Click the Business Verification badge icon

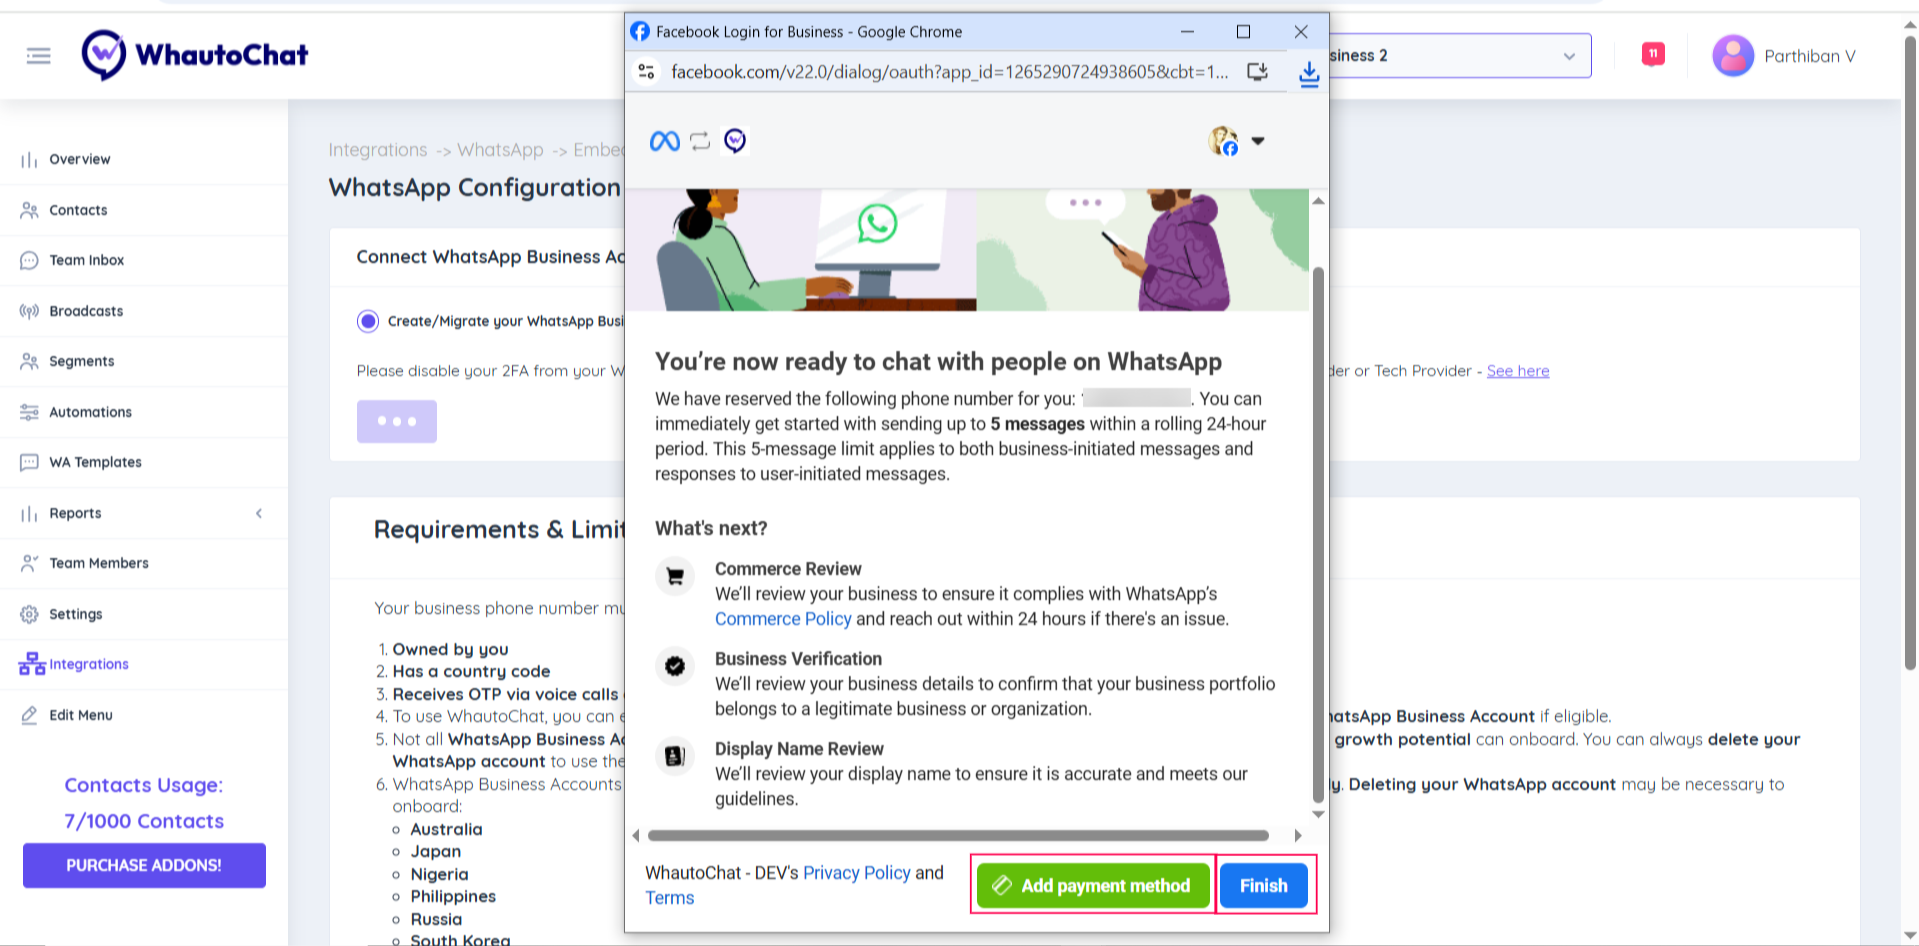(675, 666)
